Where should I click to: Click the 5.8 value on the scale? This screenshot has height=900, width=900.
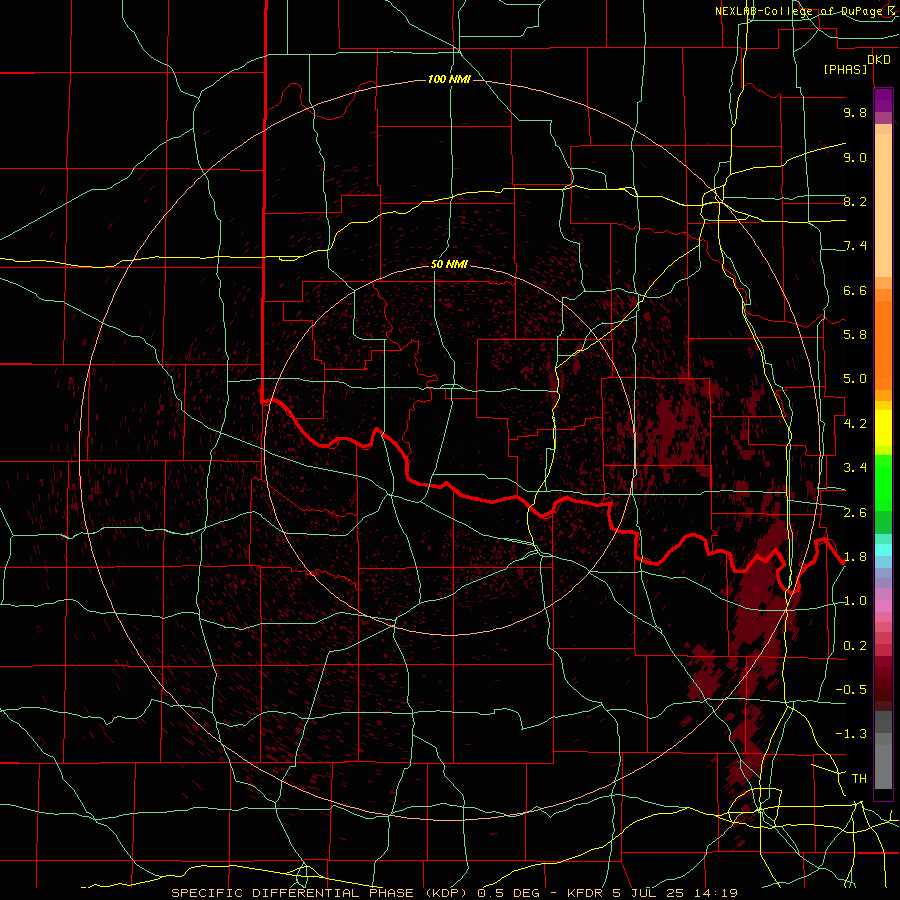855,335
